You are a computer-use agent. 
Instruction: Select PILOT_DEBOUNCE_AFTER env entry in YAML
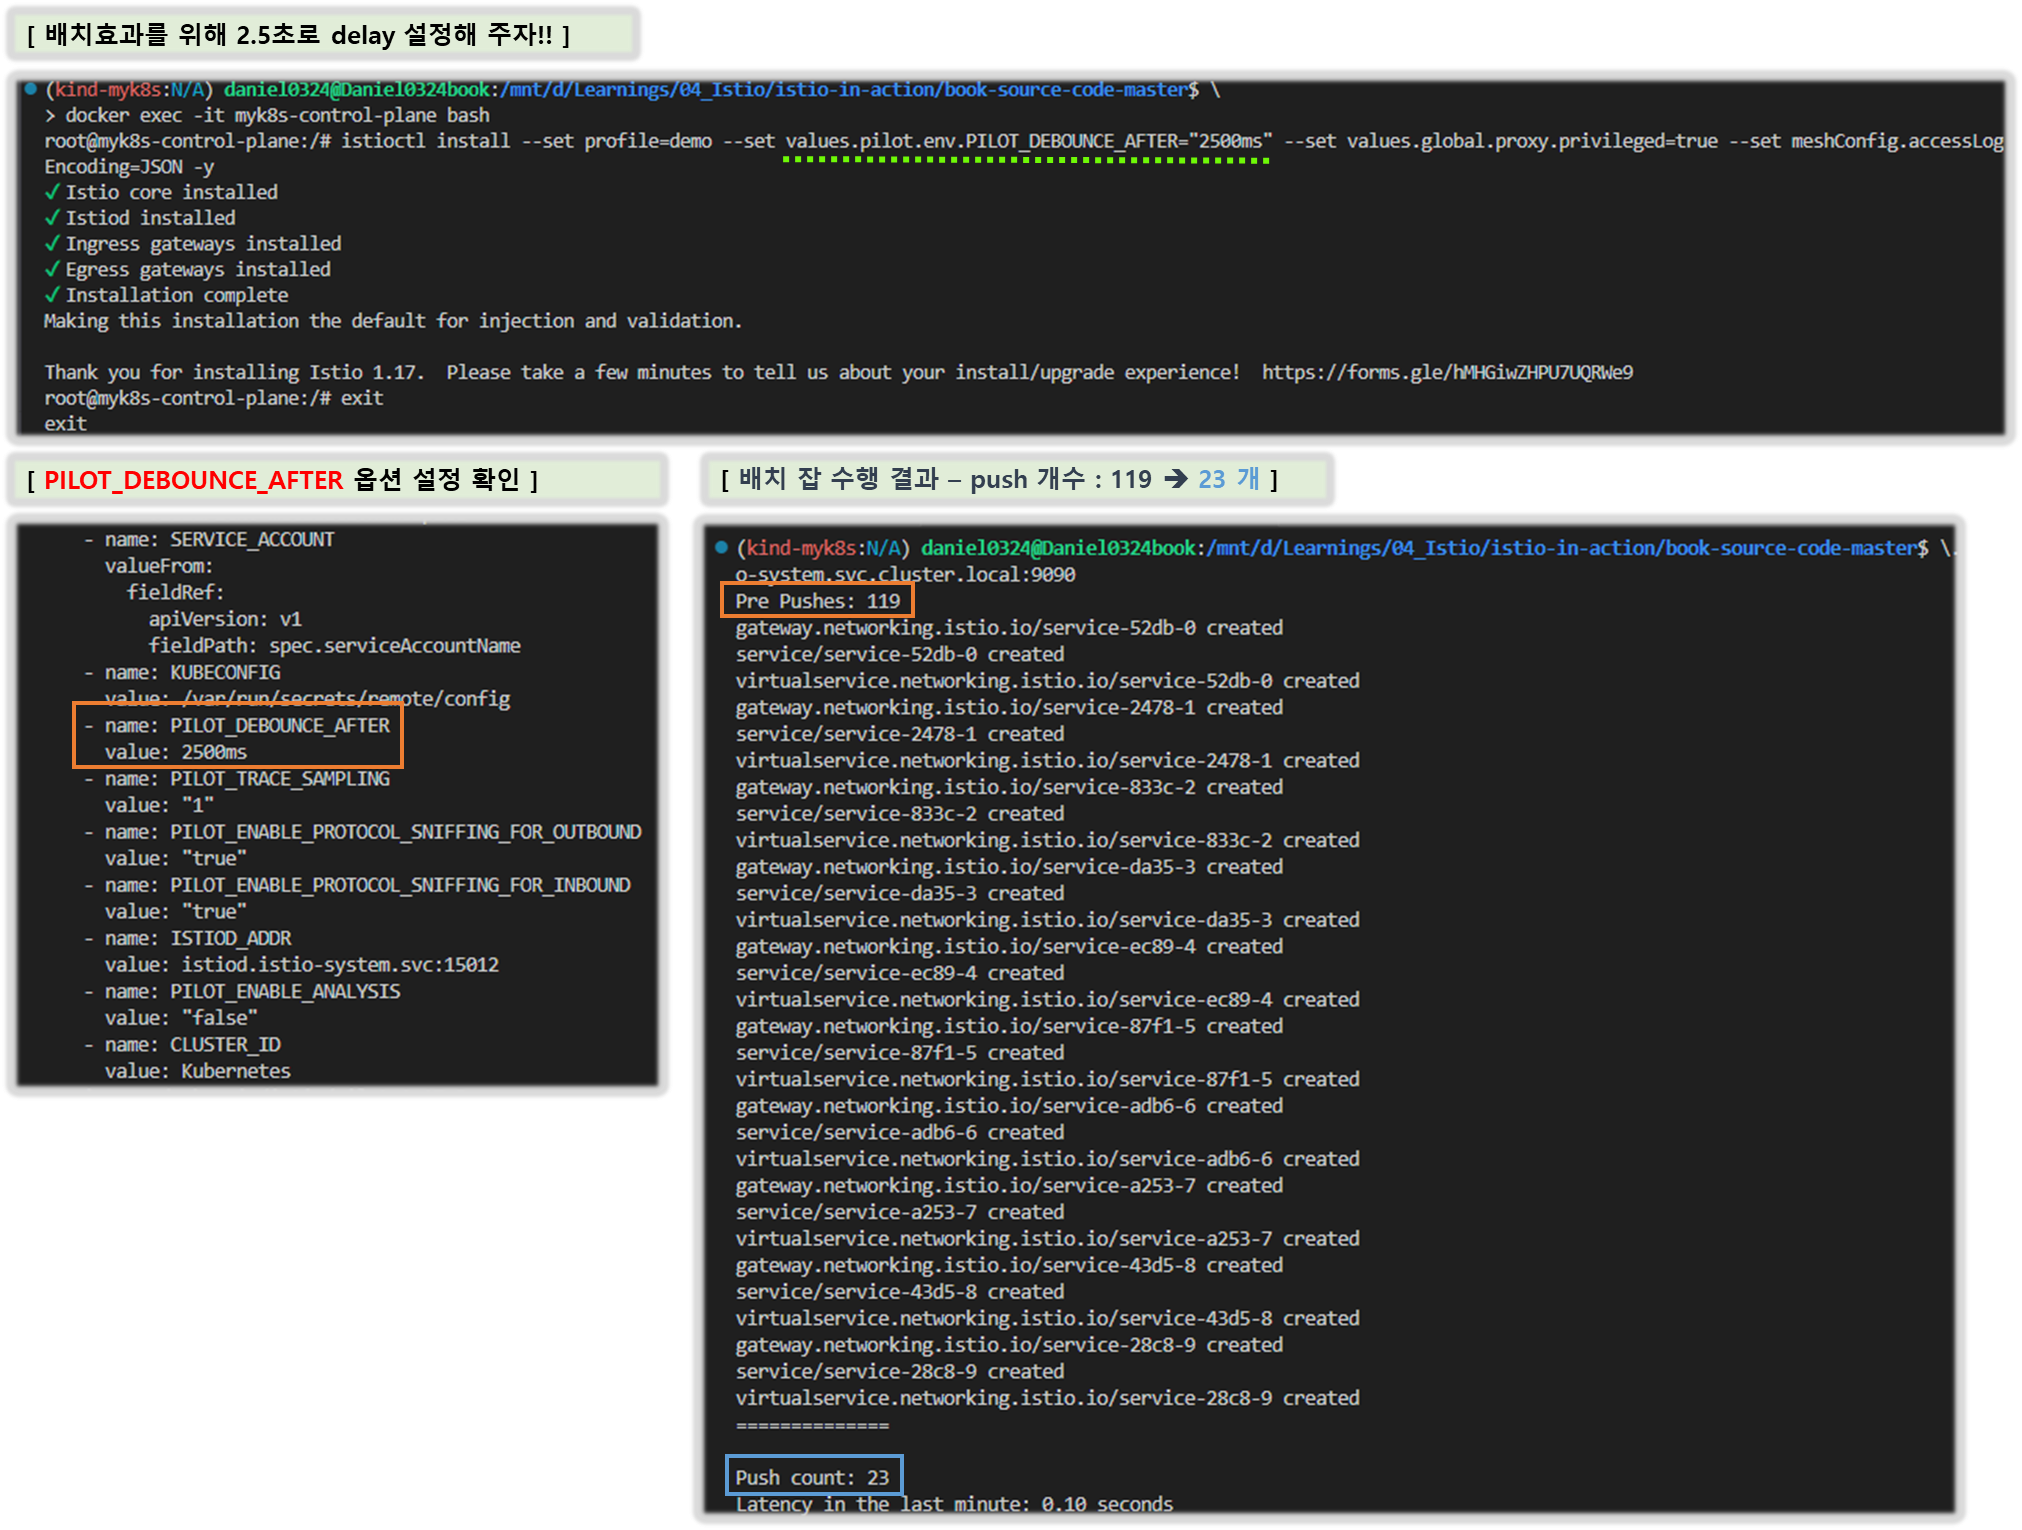[x=279, y=725]
